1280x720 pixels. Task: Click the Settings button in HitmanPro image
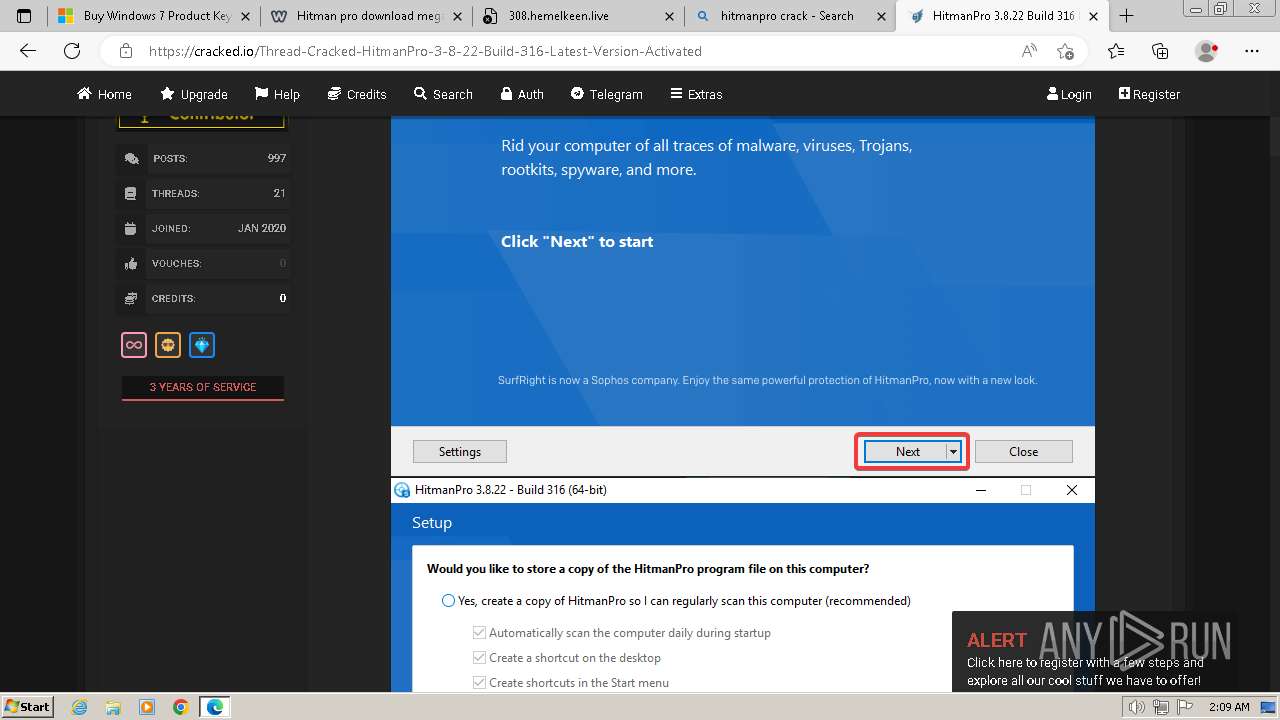[460, 452]
